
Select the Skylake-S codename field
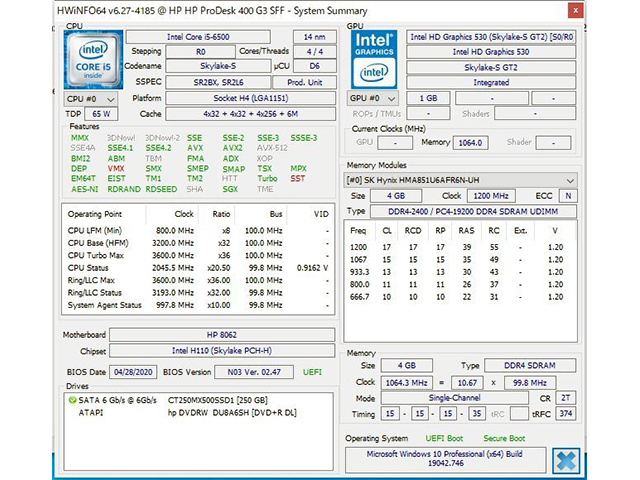218,66
